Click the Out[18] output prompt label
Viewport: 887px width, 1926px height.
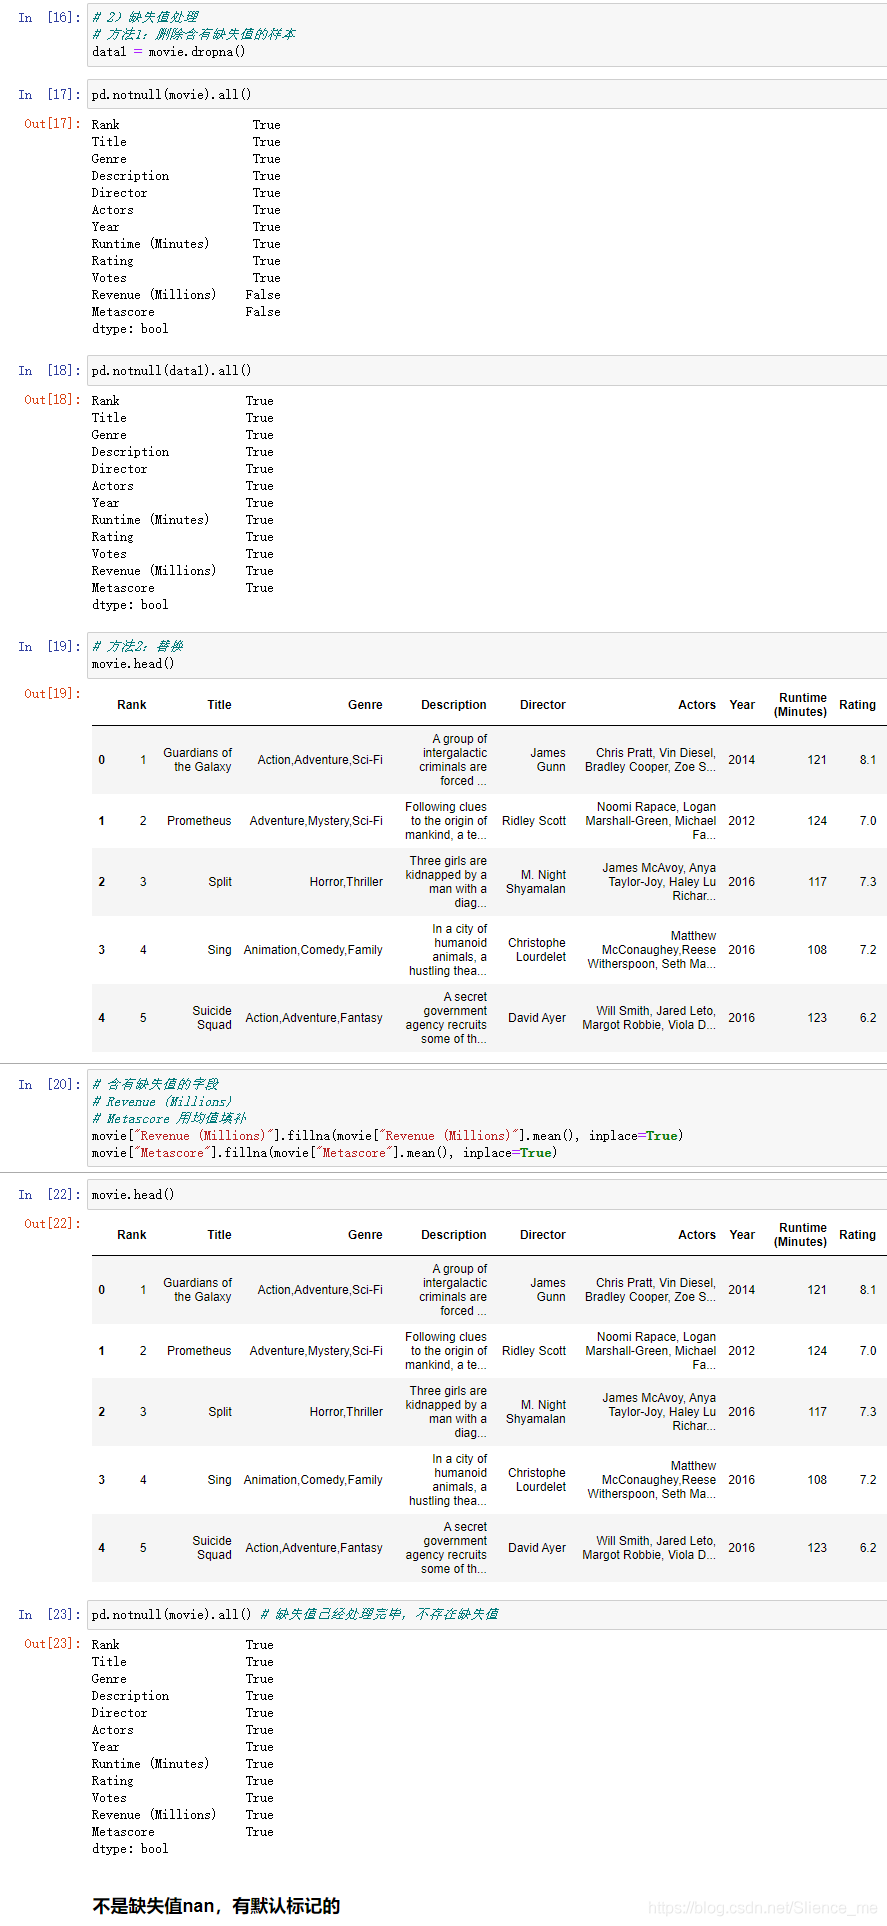point(52,400)
